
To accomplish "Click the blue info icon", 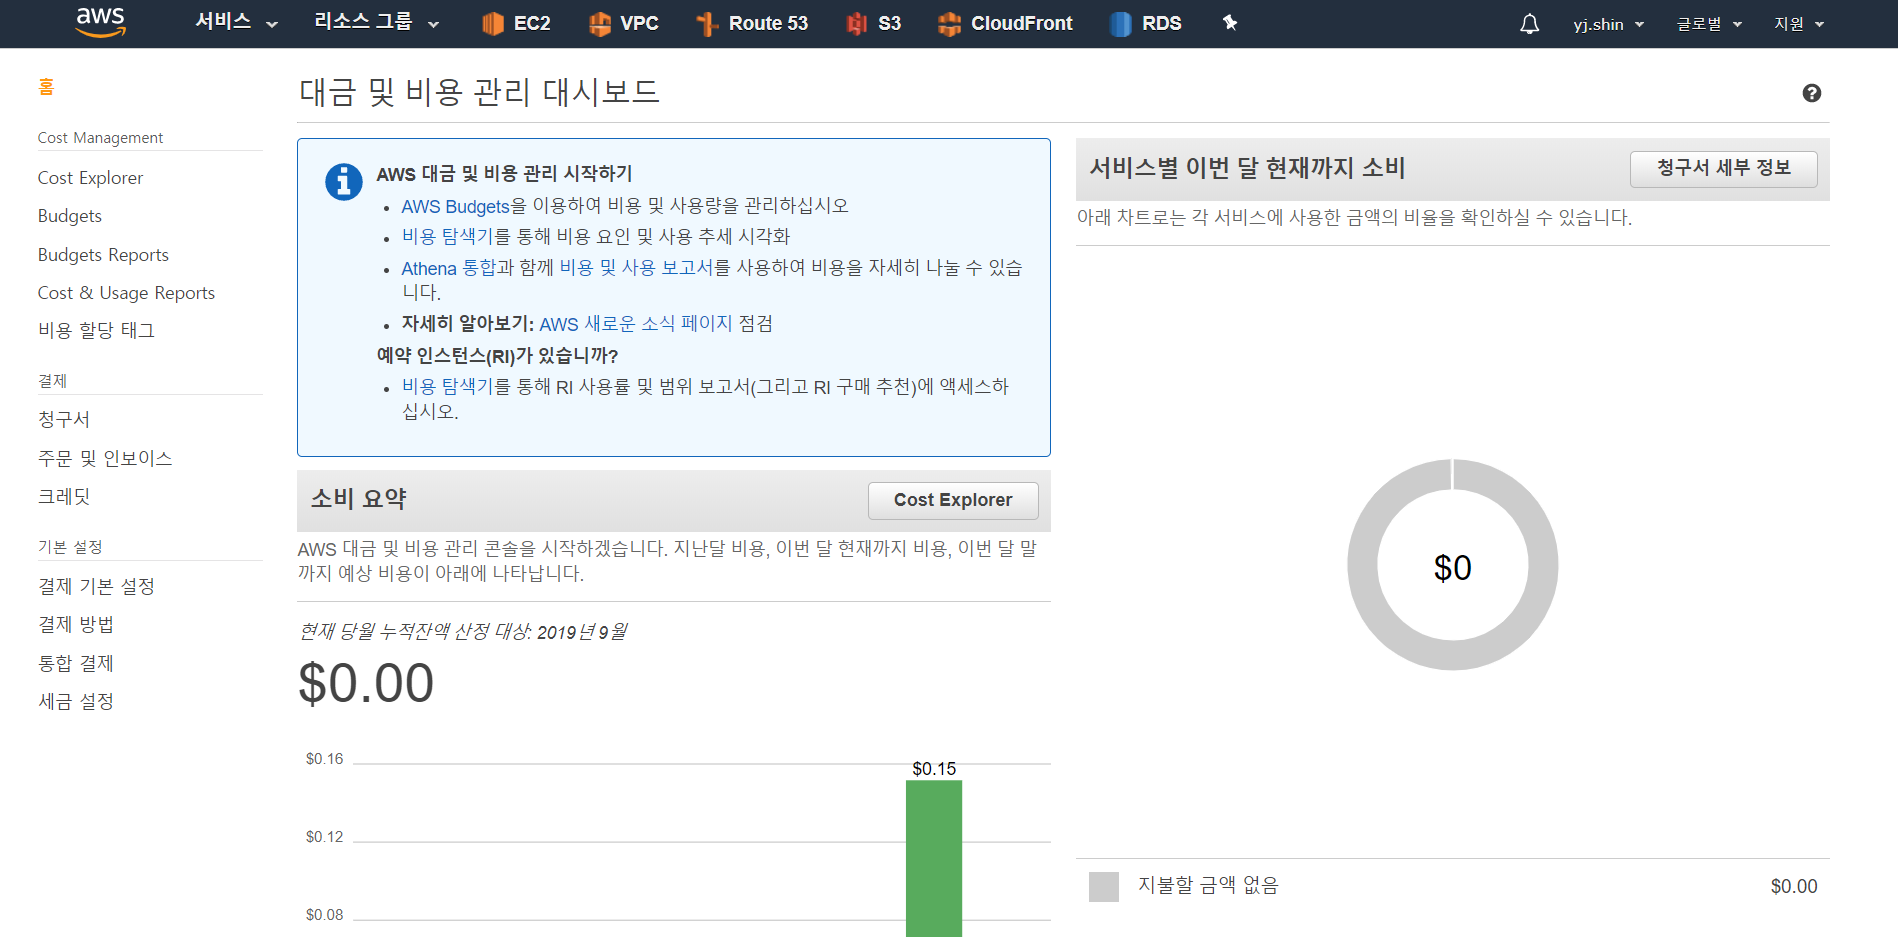I will [x=344, y=182].
